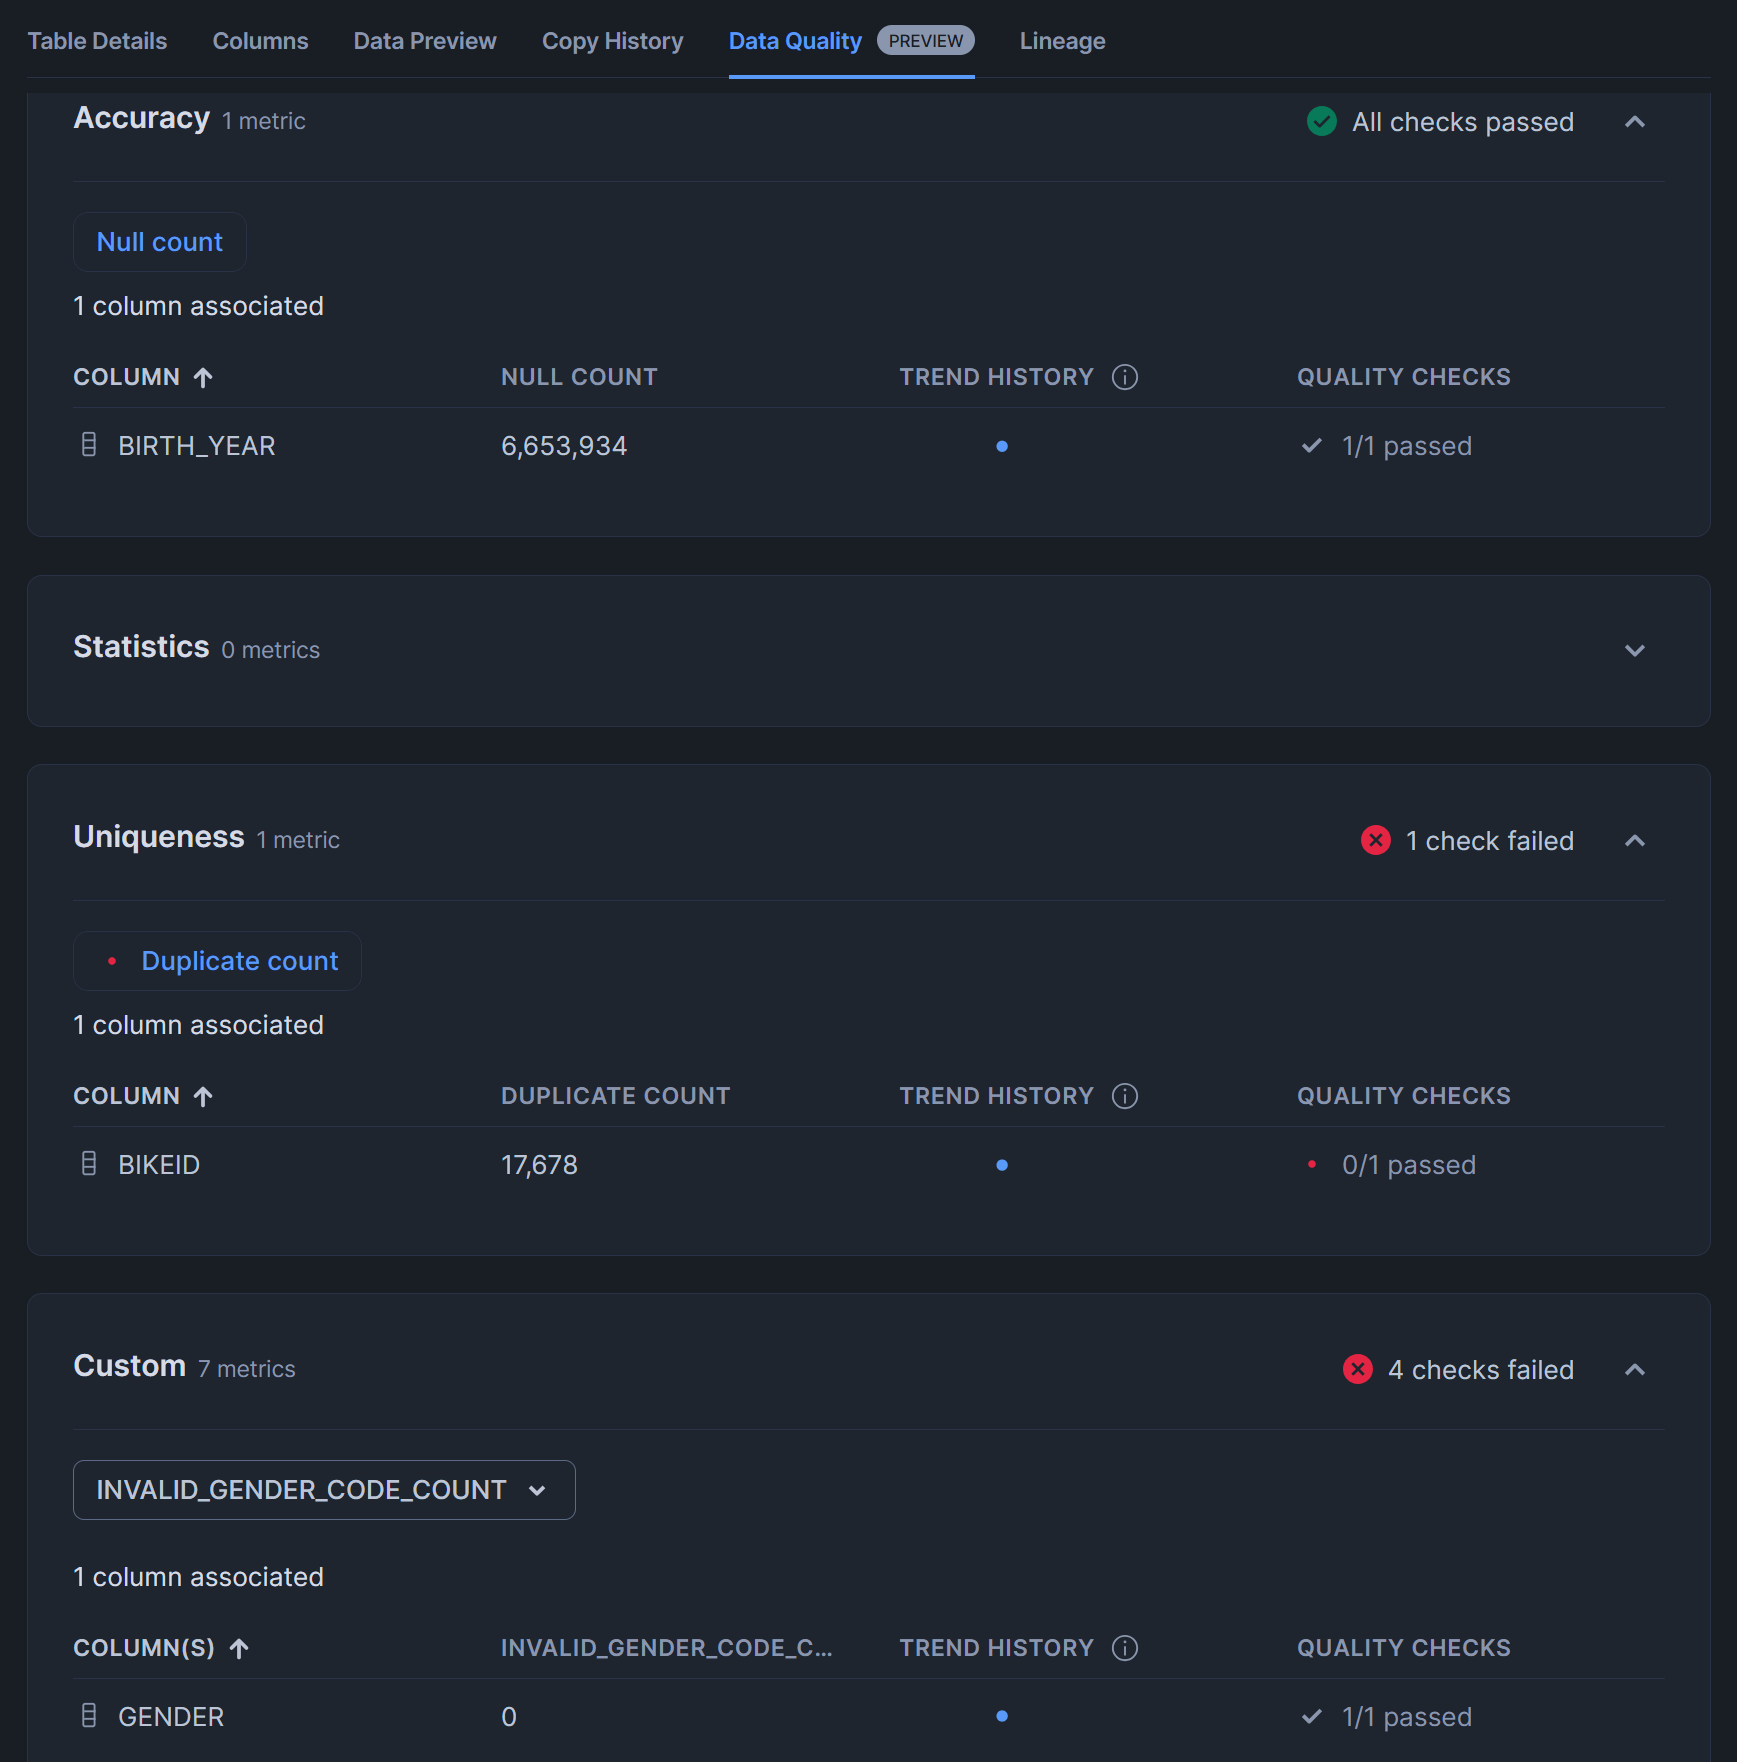The height and width of the screenshot is (1762, 1737).
Task: Click the red failed icon in Custom
Action: click(x=1358, y=1369)
